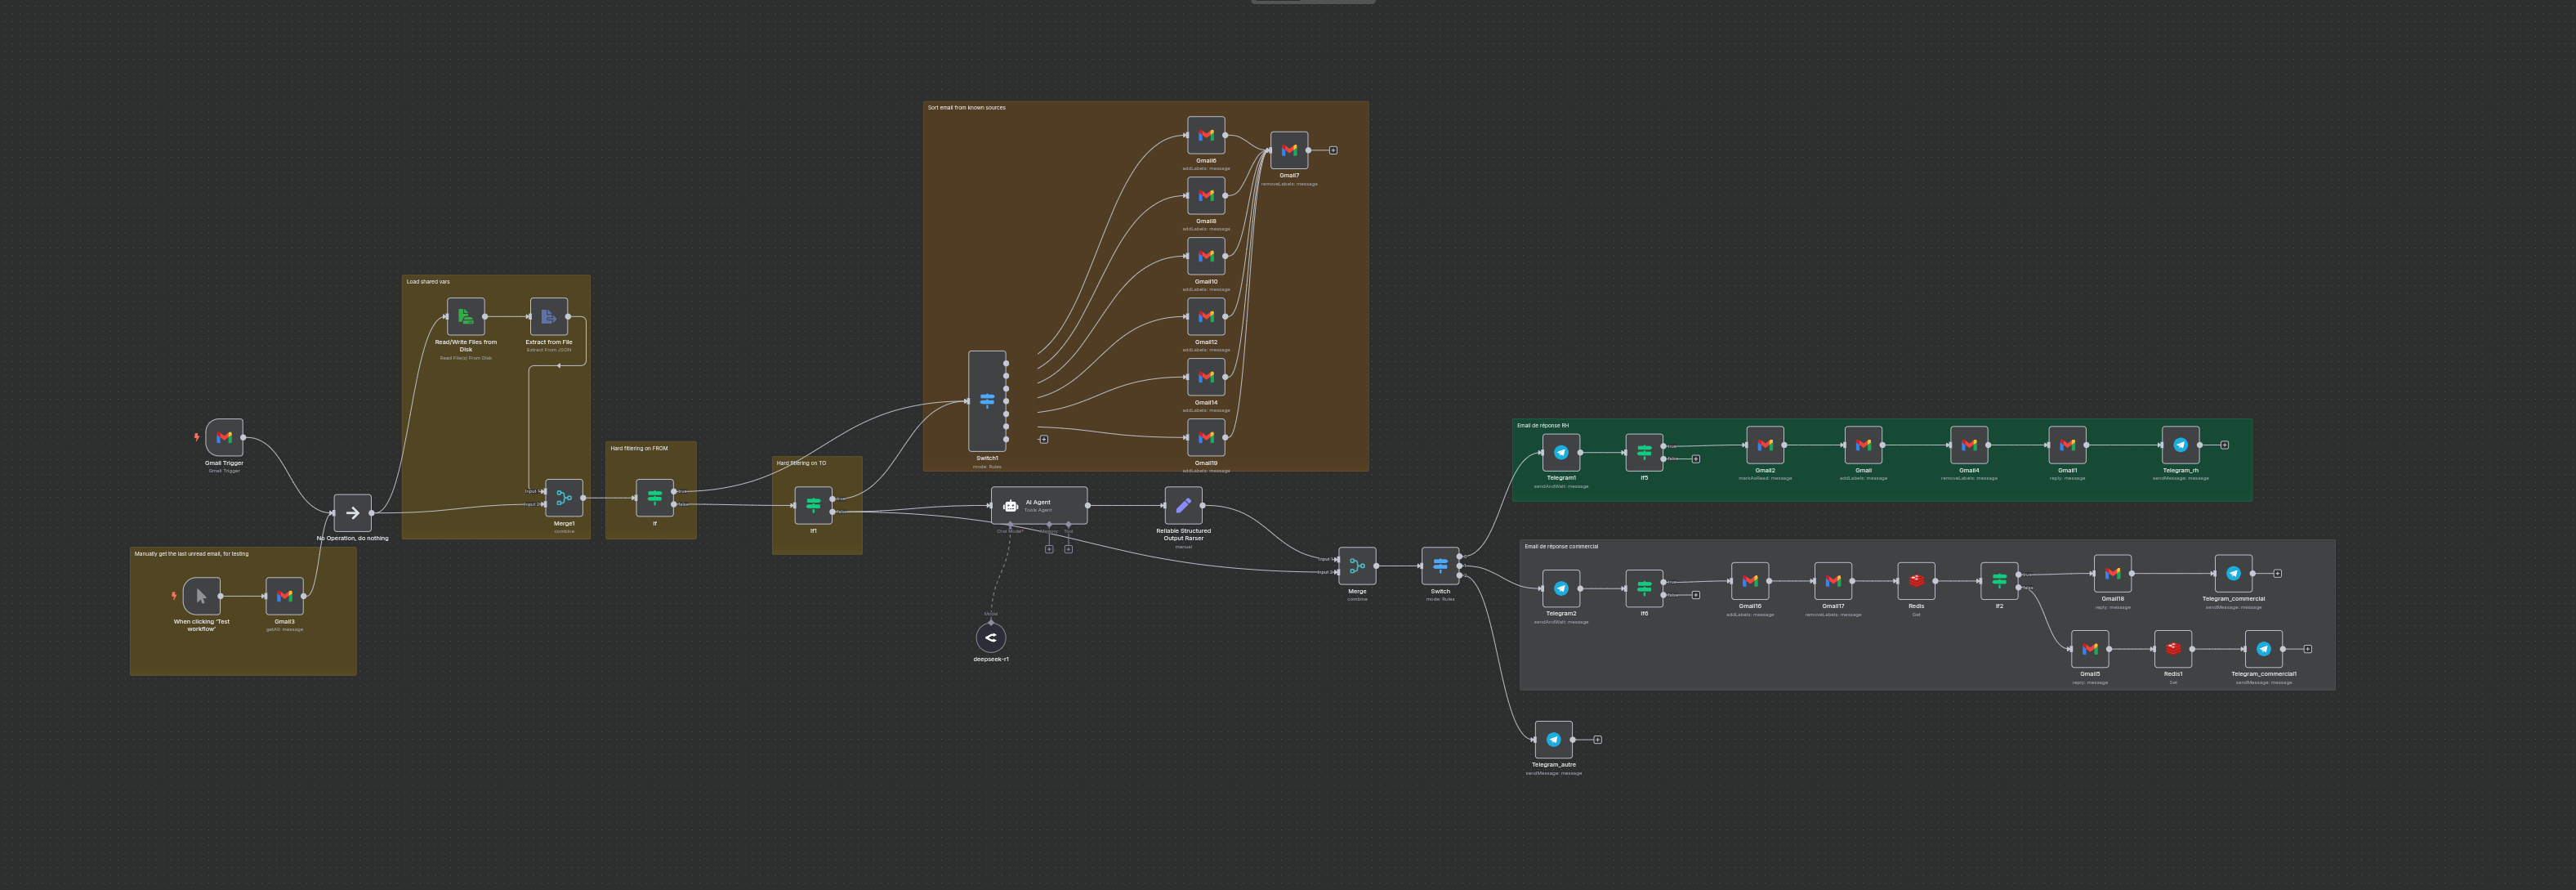Open the Read/Write Files from Disk node

pos(465,317)
